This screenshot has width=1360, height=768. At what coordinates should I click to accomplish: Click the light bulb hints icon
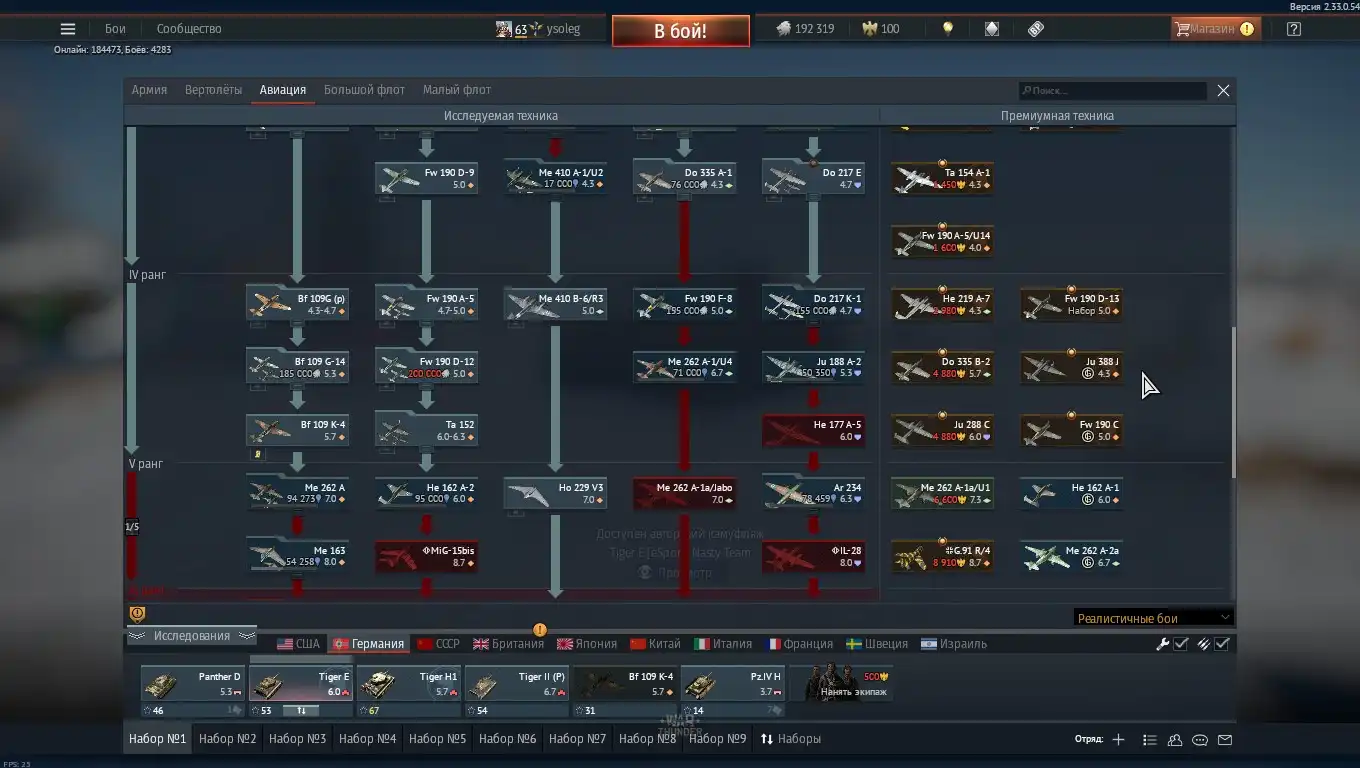[948, 29]
